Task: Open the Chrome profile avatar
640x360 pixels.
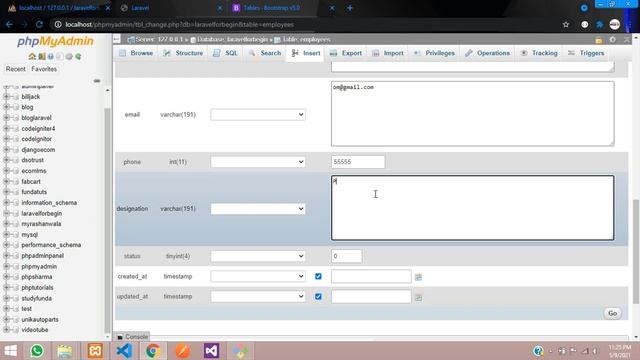Action: coord(615,24)
